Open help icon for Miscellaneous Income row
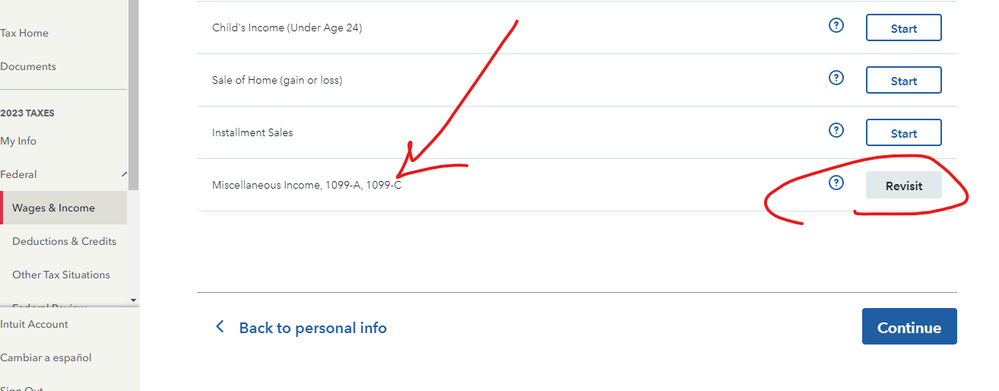Screen dimensions: 999x391 click(x=836, y=183)
